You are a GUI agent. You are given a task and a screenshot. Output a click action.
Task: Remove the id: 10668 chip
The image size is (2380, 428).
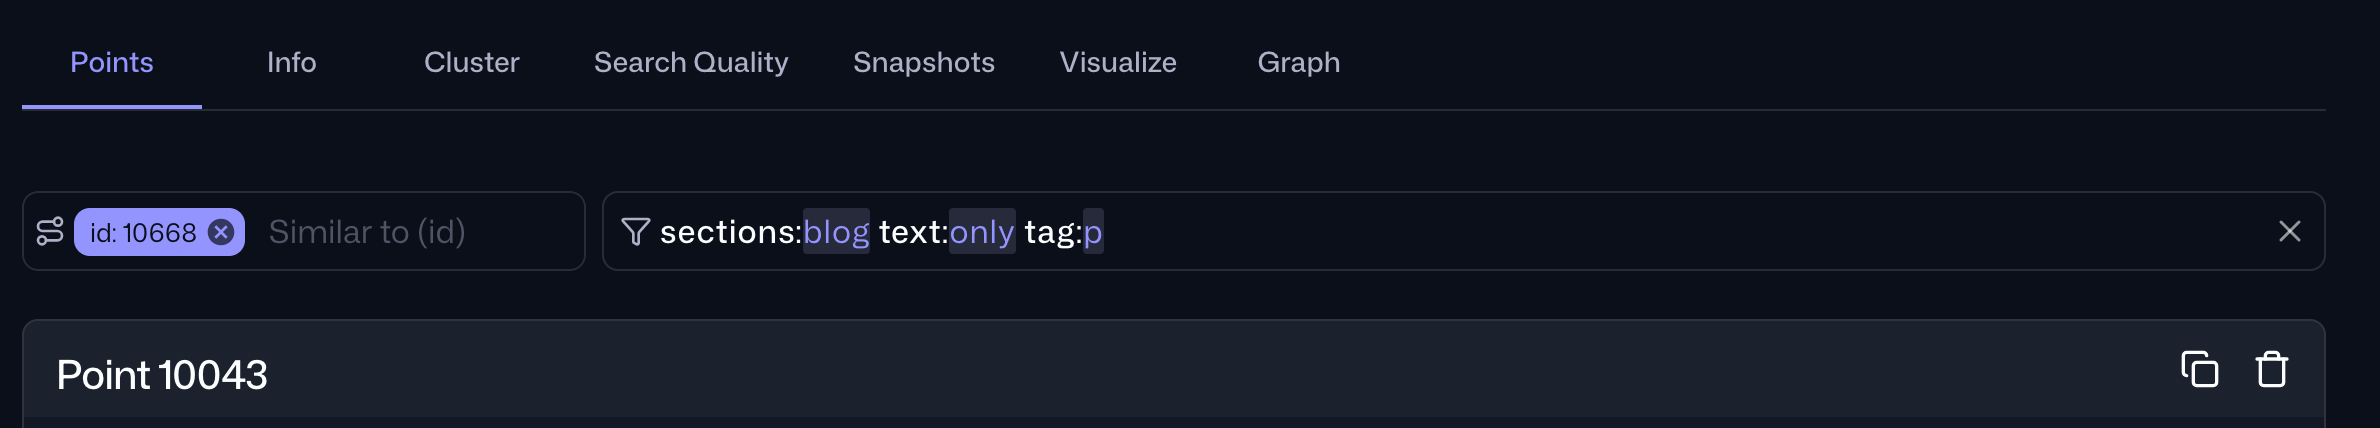click(221, 232)
